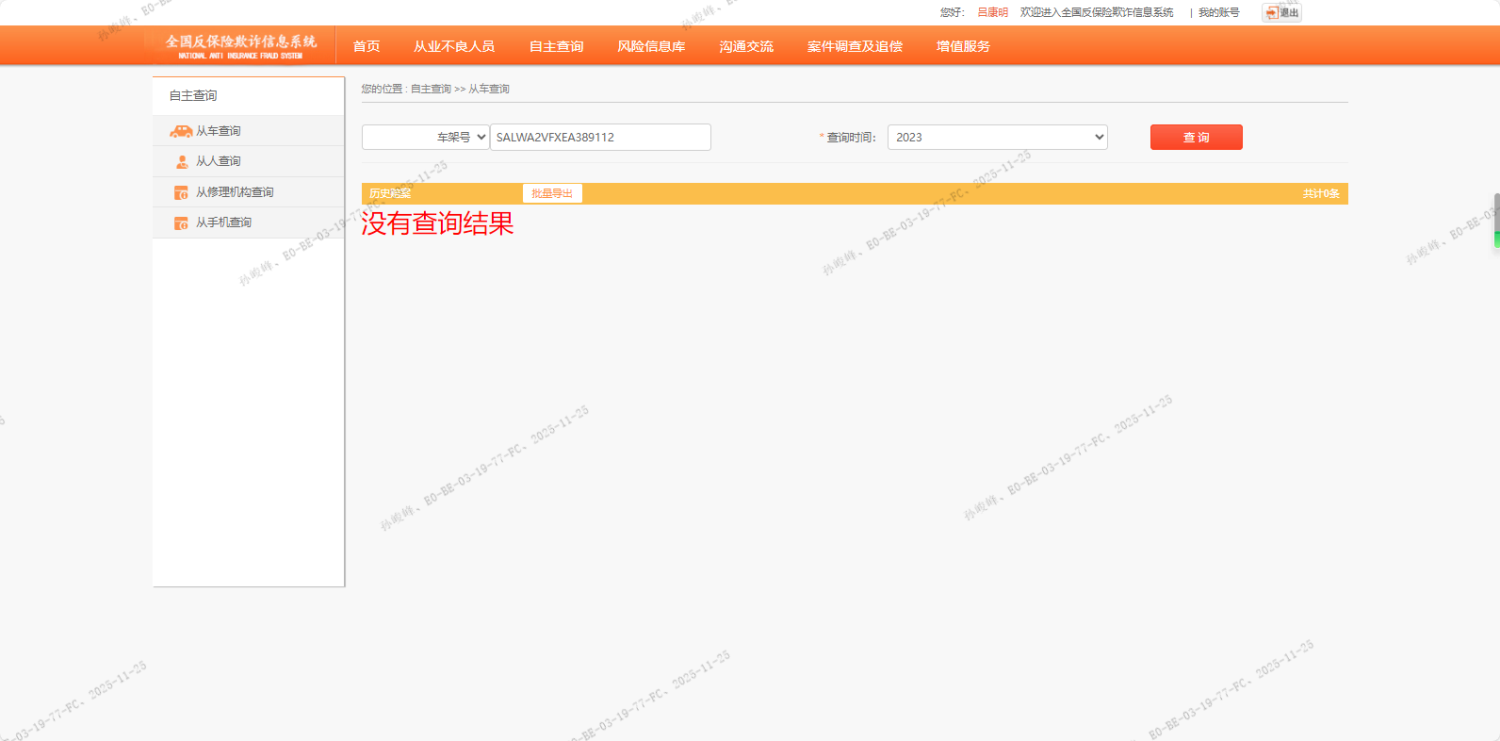Click the system logo 全国反保险欺诈信息系统
The image size is (1500, 741).
click(x=240, y=45)
